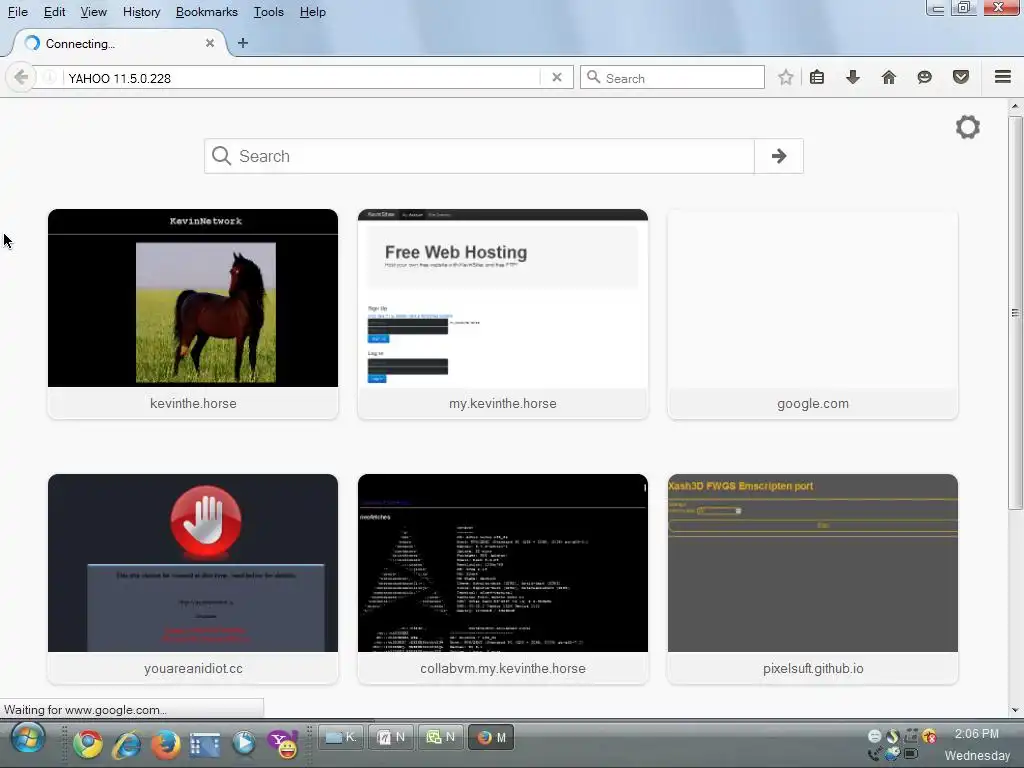Viewport: 1024px width, 768px height.
Task: Open the Windows Start orb
Action: 27,740
